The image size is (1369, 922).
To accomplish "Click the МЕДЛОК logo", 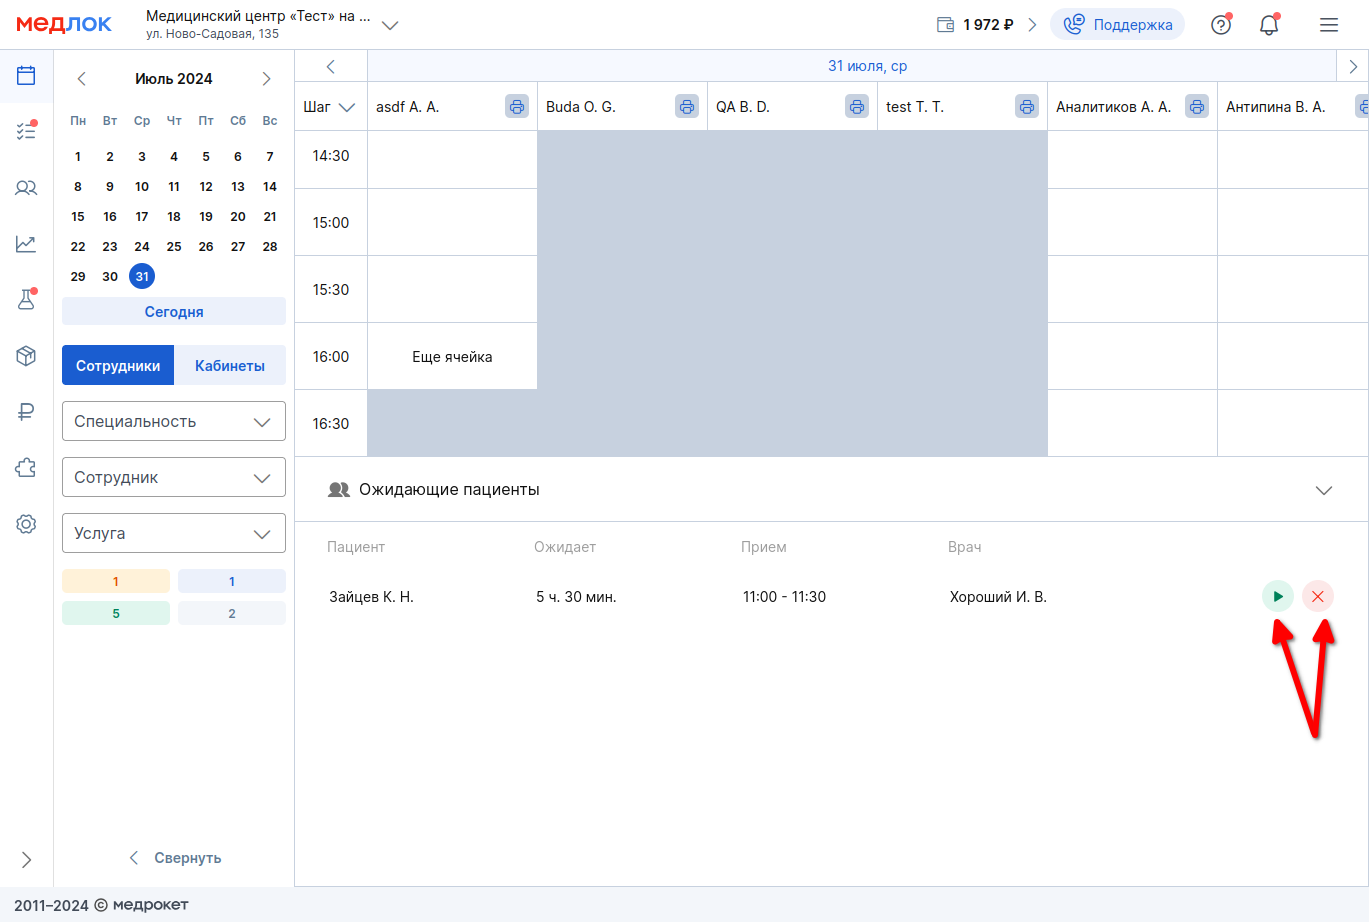I will [64, 25].
